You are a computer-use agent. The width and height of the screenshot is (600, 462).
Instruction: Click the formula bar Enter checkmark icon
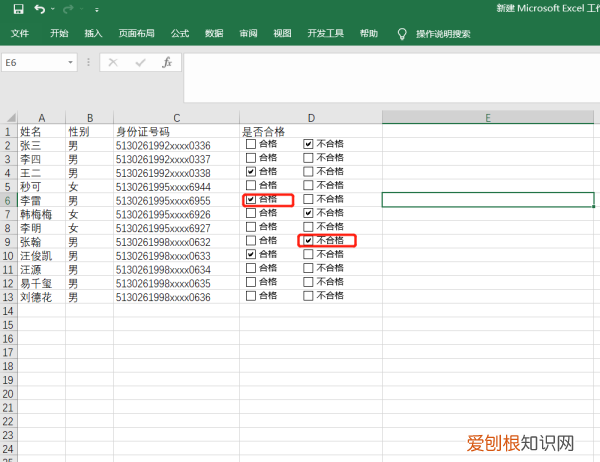point(140,62)
